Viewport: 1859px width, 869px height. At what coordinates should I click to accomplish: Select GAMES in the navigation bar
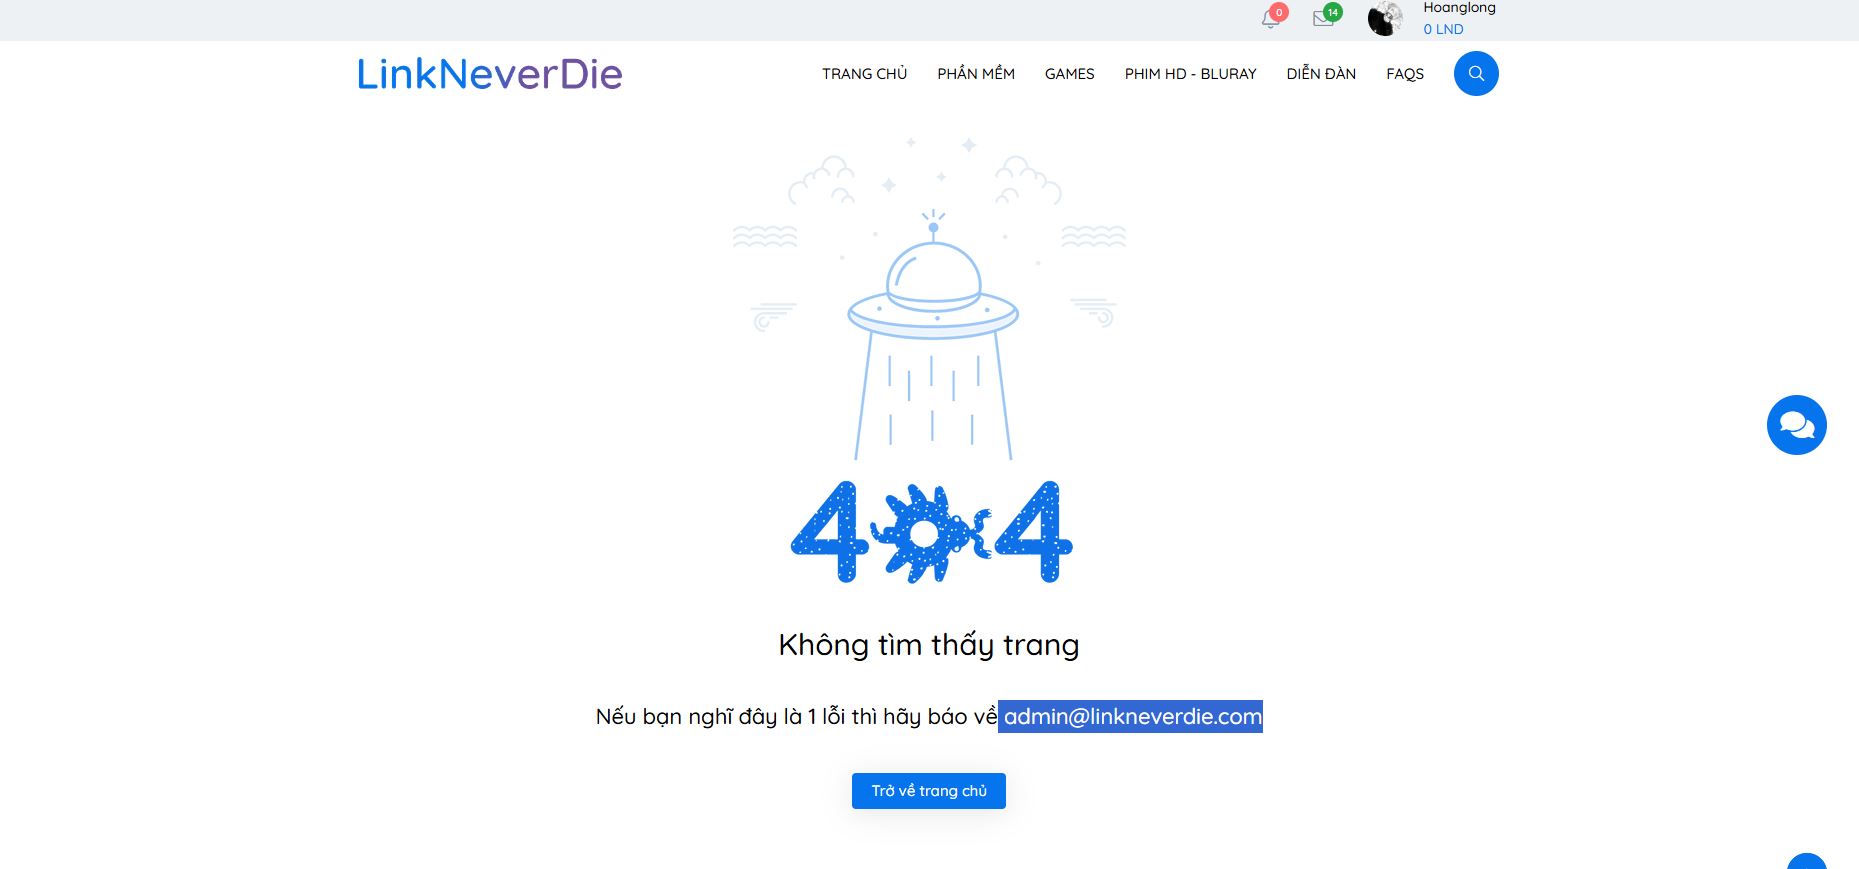1069,74
